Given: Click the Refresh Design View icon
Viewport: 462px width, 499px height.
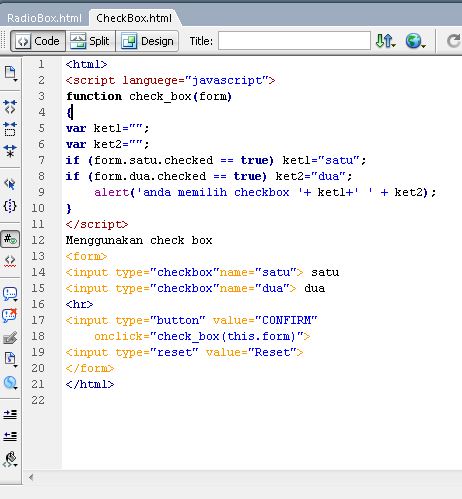Looking at the screenshot, I should coord(453,41).
